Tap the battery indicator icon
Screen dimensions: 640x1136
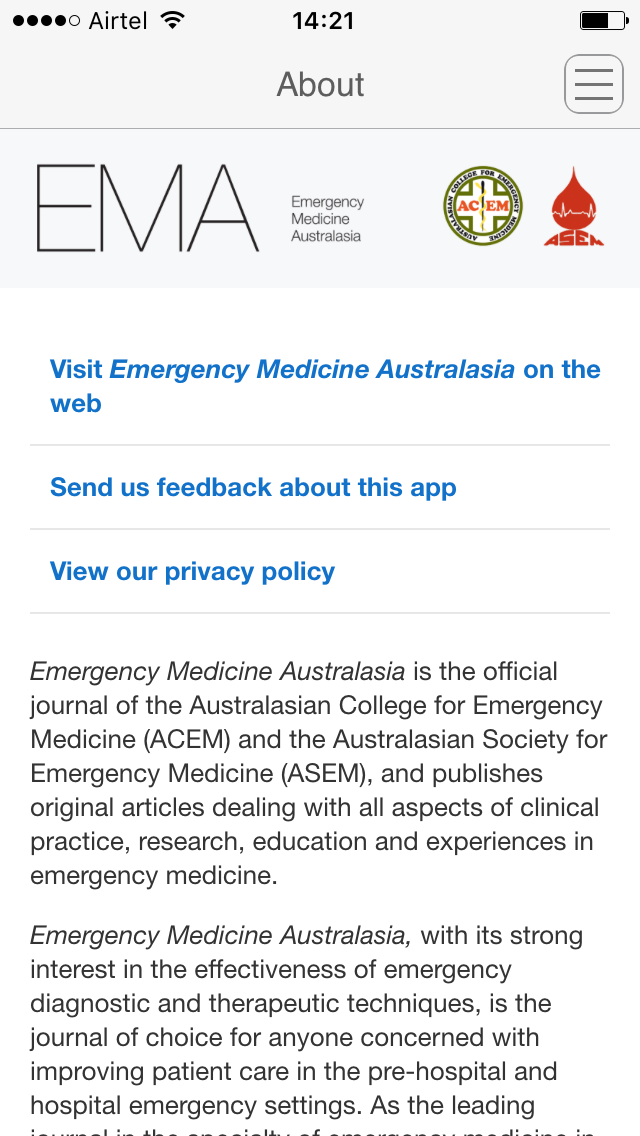tap(604, 20)
